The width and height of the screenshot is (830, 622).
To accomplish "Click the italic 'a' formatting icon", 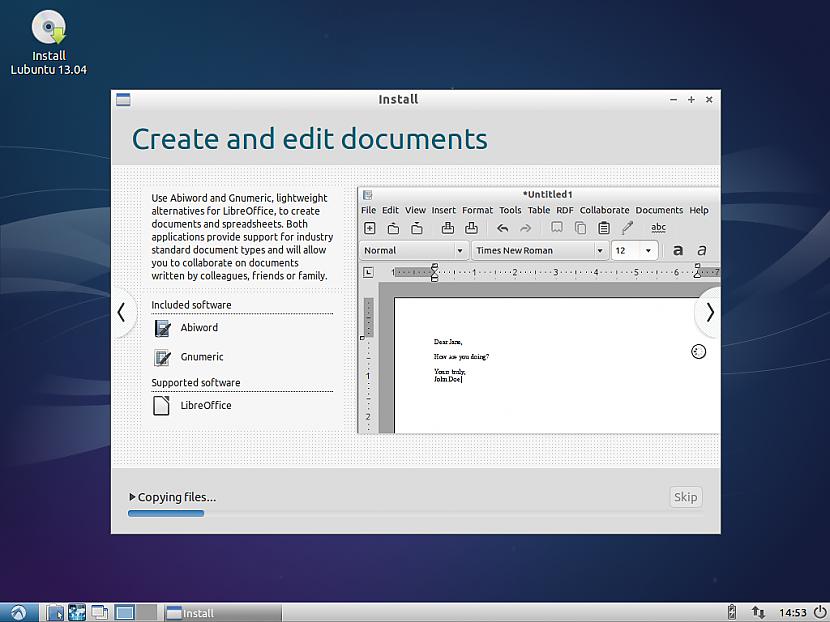I will [x=701, y=250].
